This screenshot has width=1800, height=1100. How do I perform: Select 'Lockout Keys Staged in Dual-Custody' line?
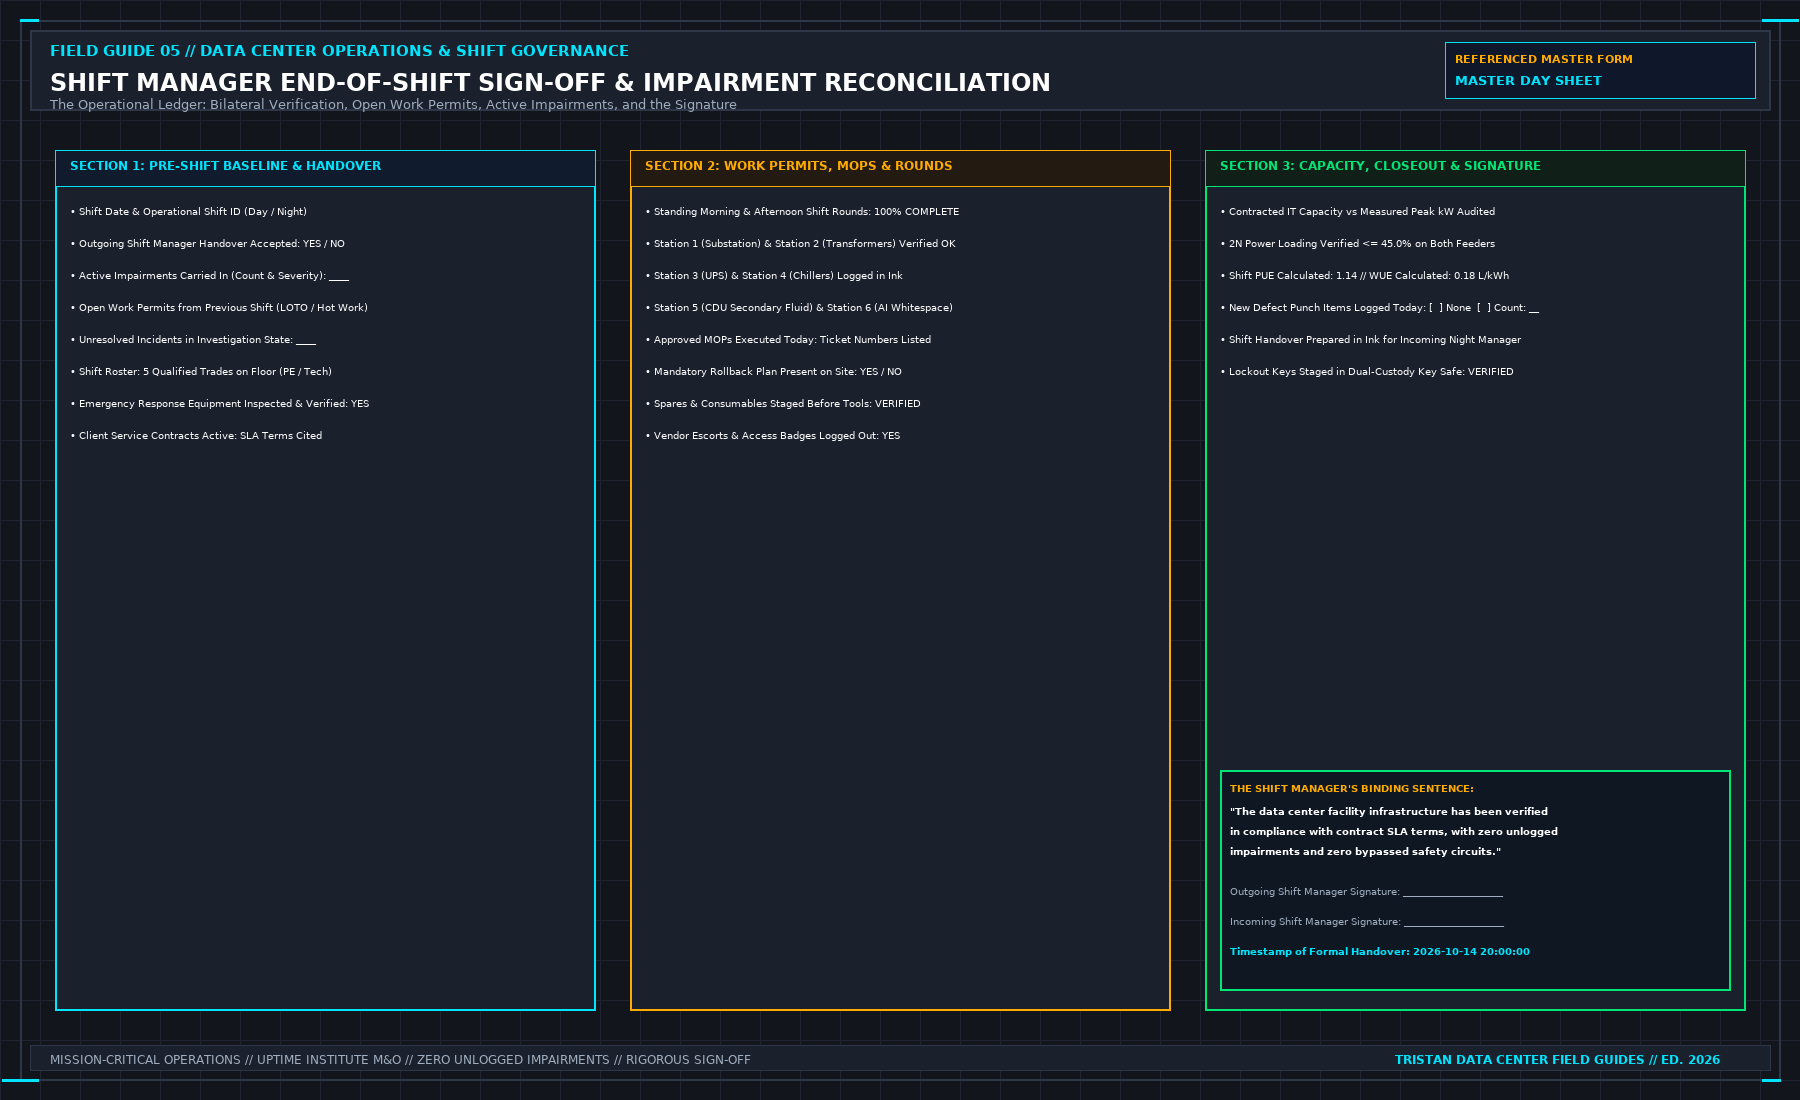1367,372
